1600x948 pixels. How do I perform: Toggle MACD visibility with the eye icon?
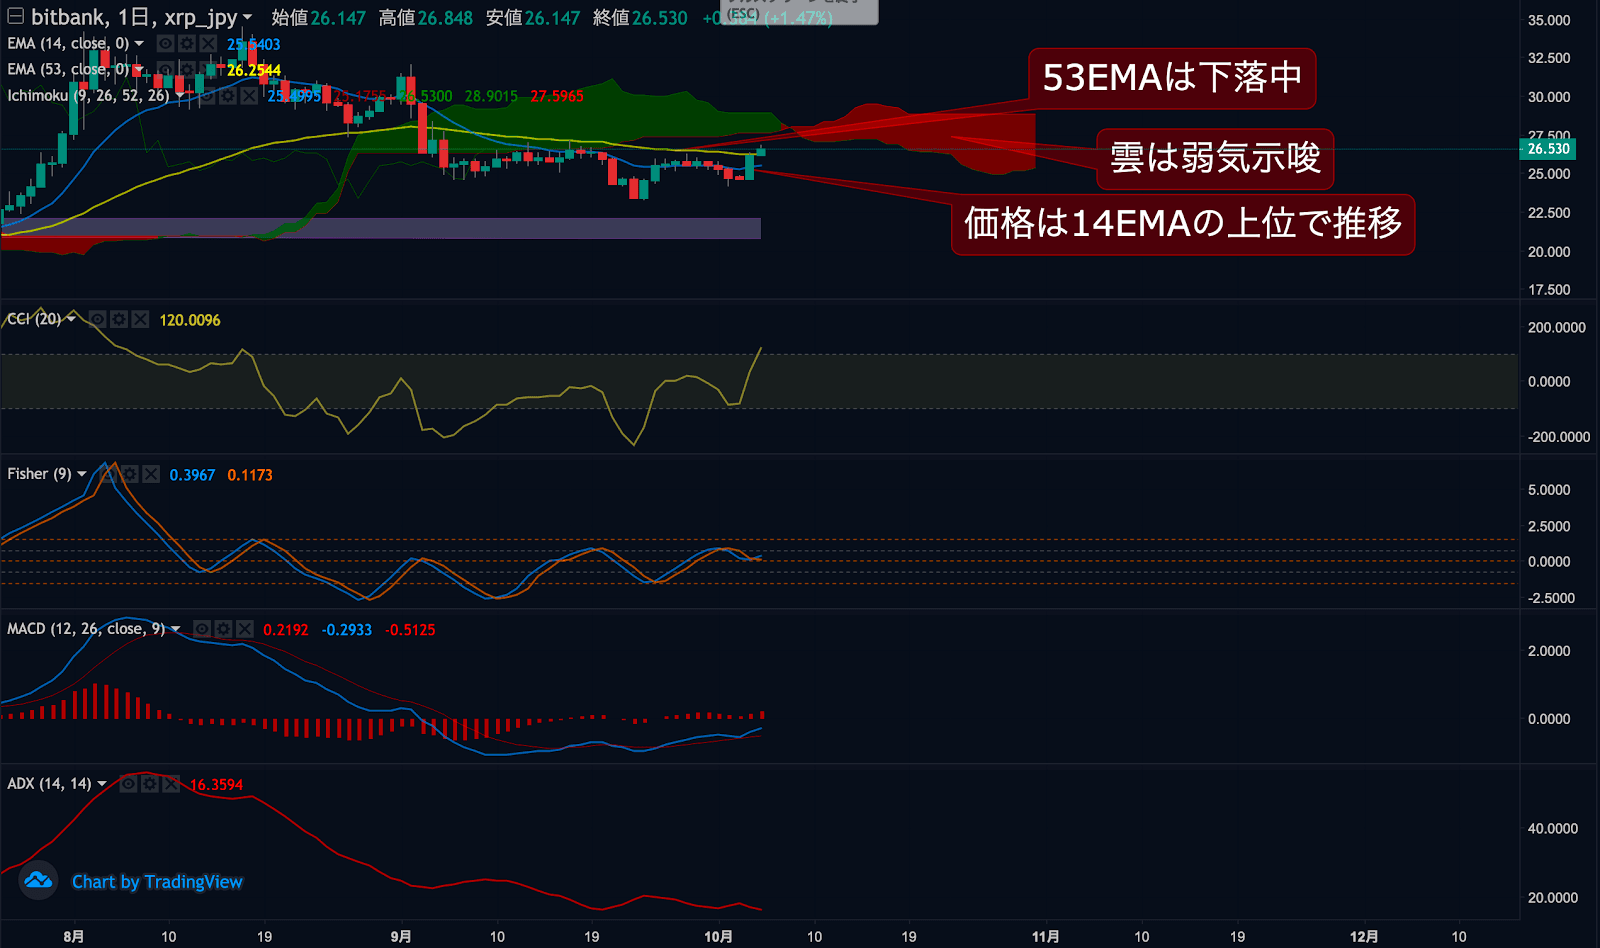(x=202, y=629)
